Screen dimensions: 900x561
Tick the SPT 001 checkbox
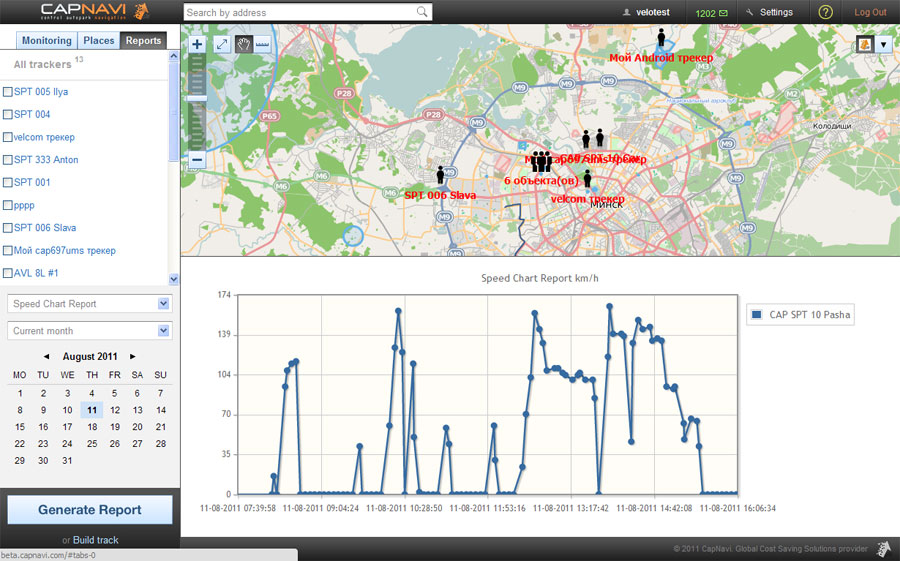[7, 183]
